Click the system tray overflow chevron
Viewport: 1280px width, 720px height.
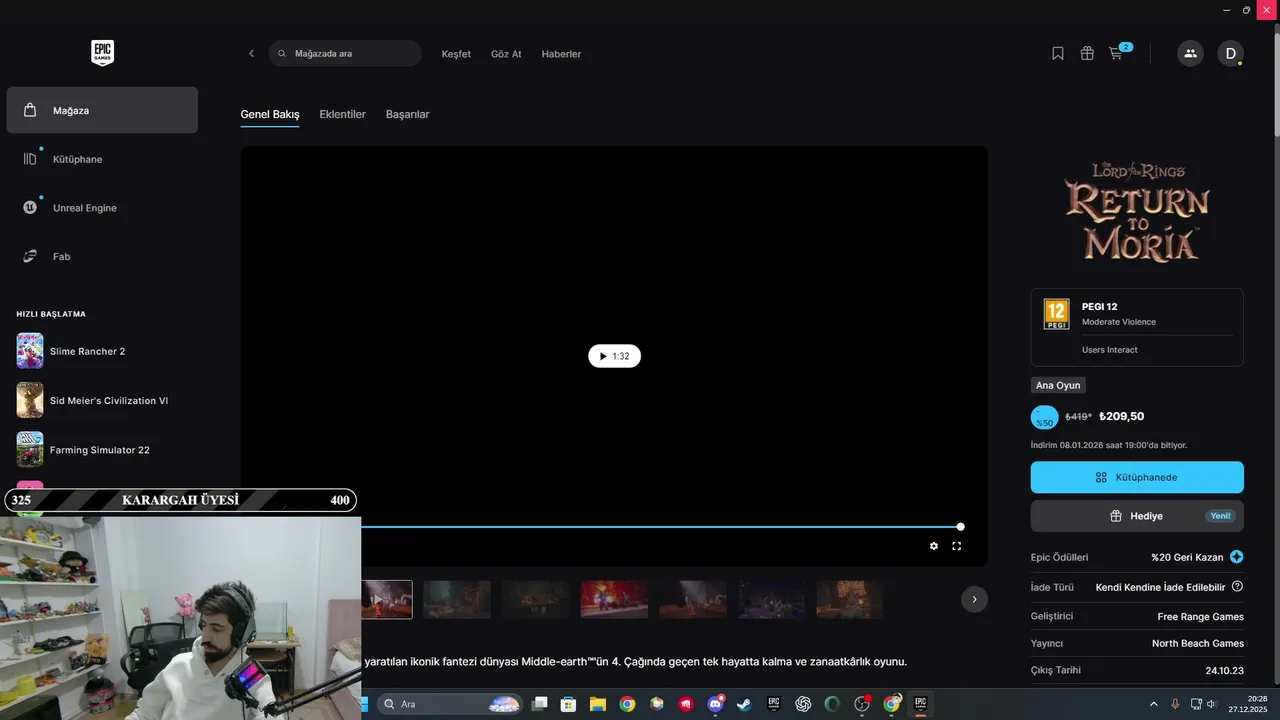point(1153,704)
